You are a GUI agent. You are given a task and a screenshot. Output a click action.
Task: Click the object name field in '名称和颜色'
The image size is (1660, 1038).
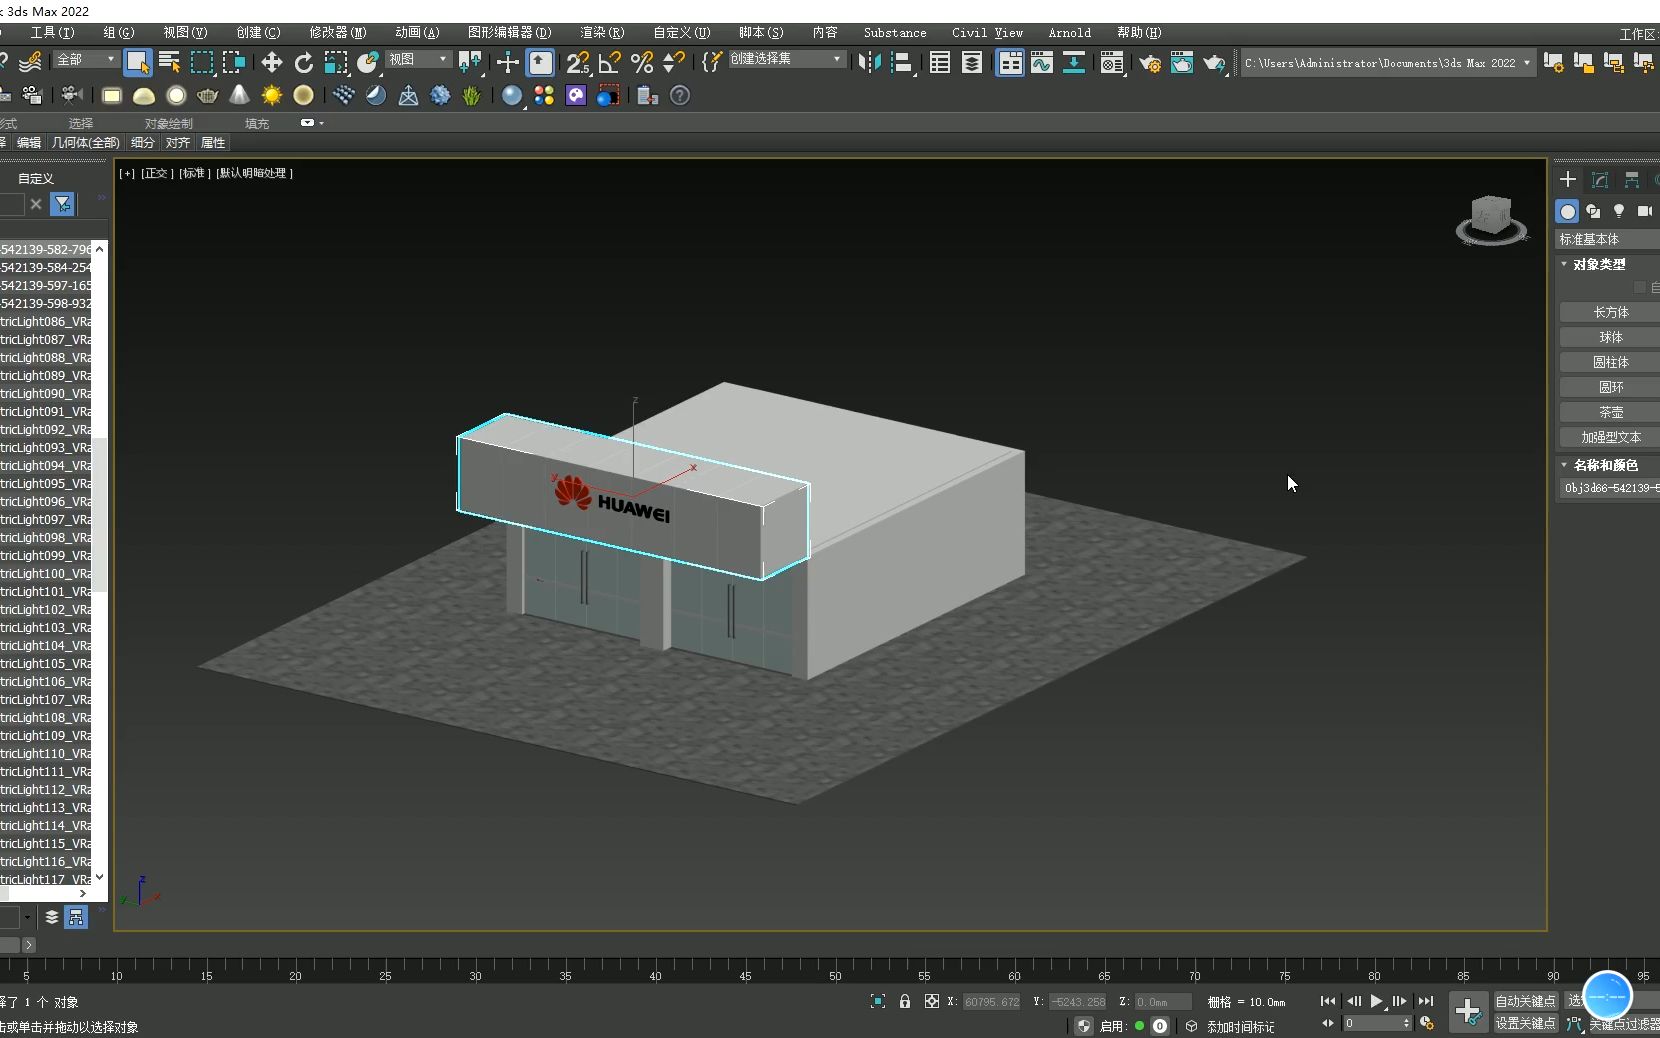point(1610,488)
